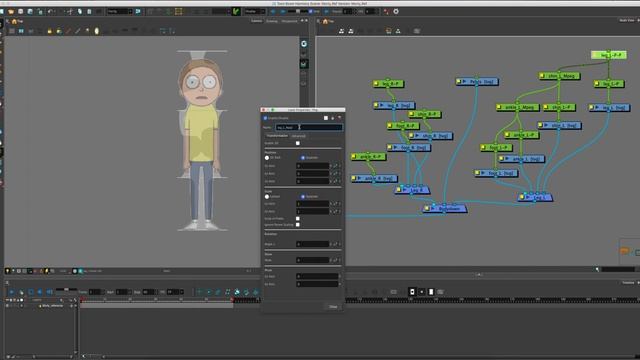Click the function button next to Position x-Axis

336,166
